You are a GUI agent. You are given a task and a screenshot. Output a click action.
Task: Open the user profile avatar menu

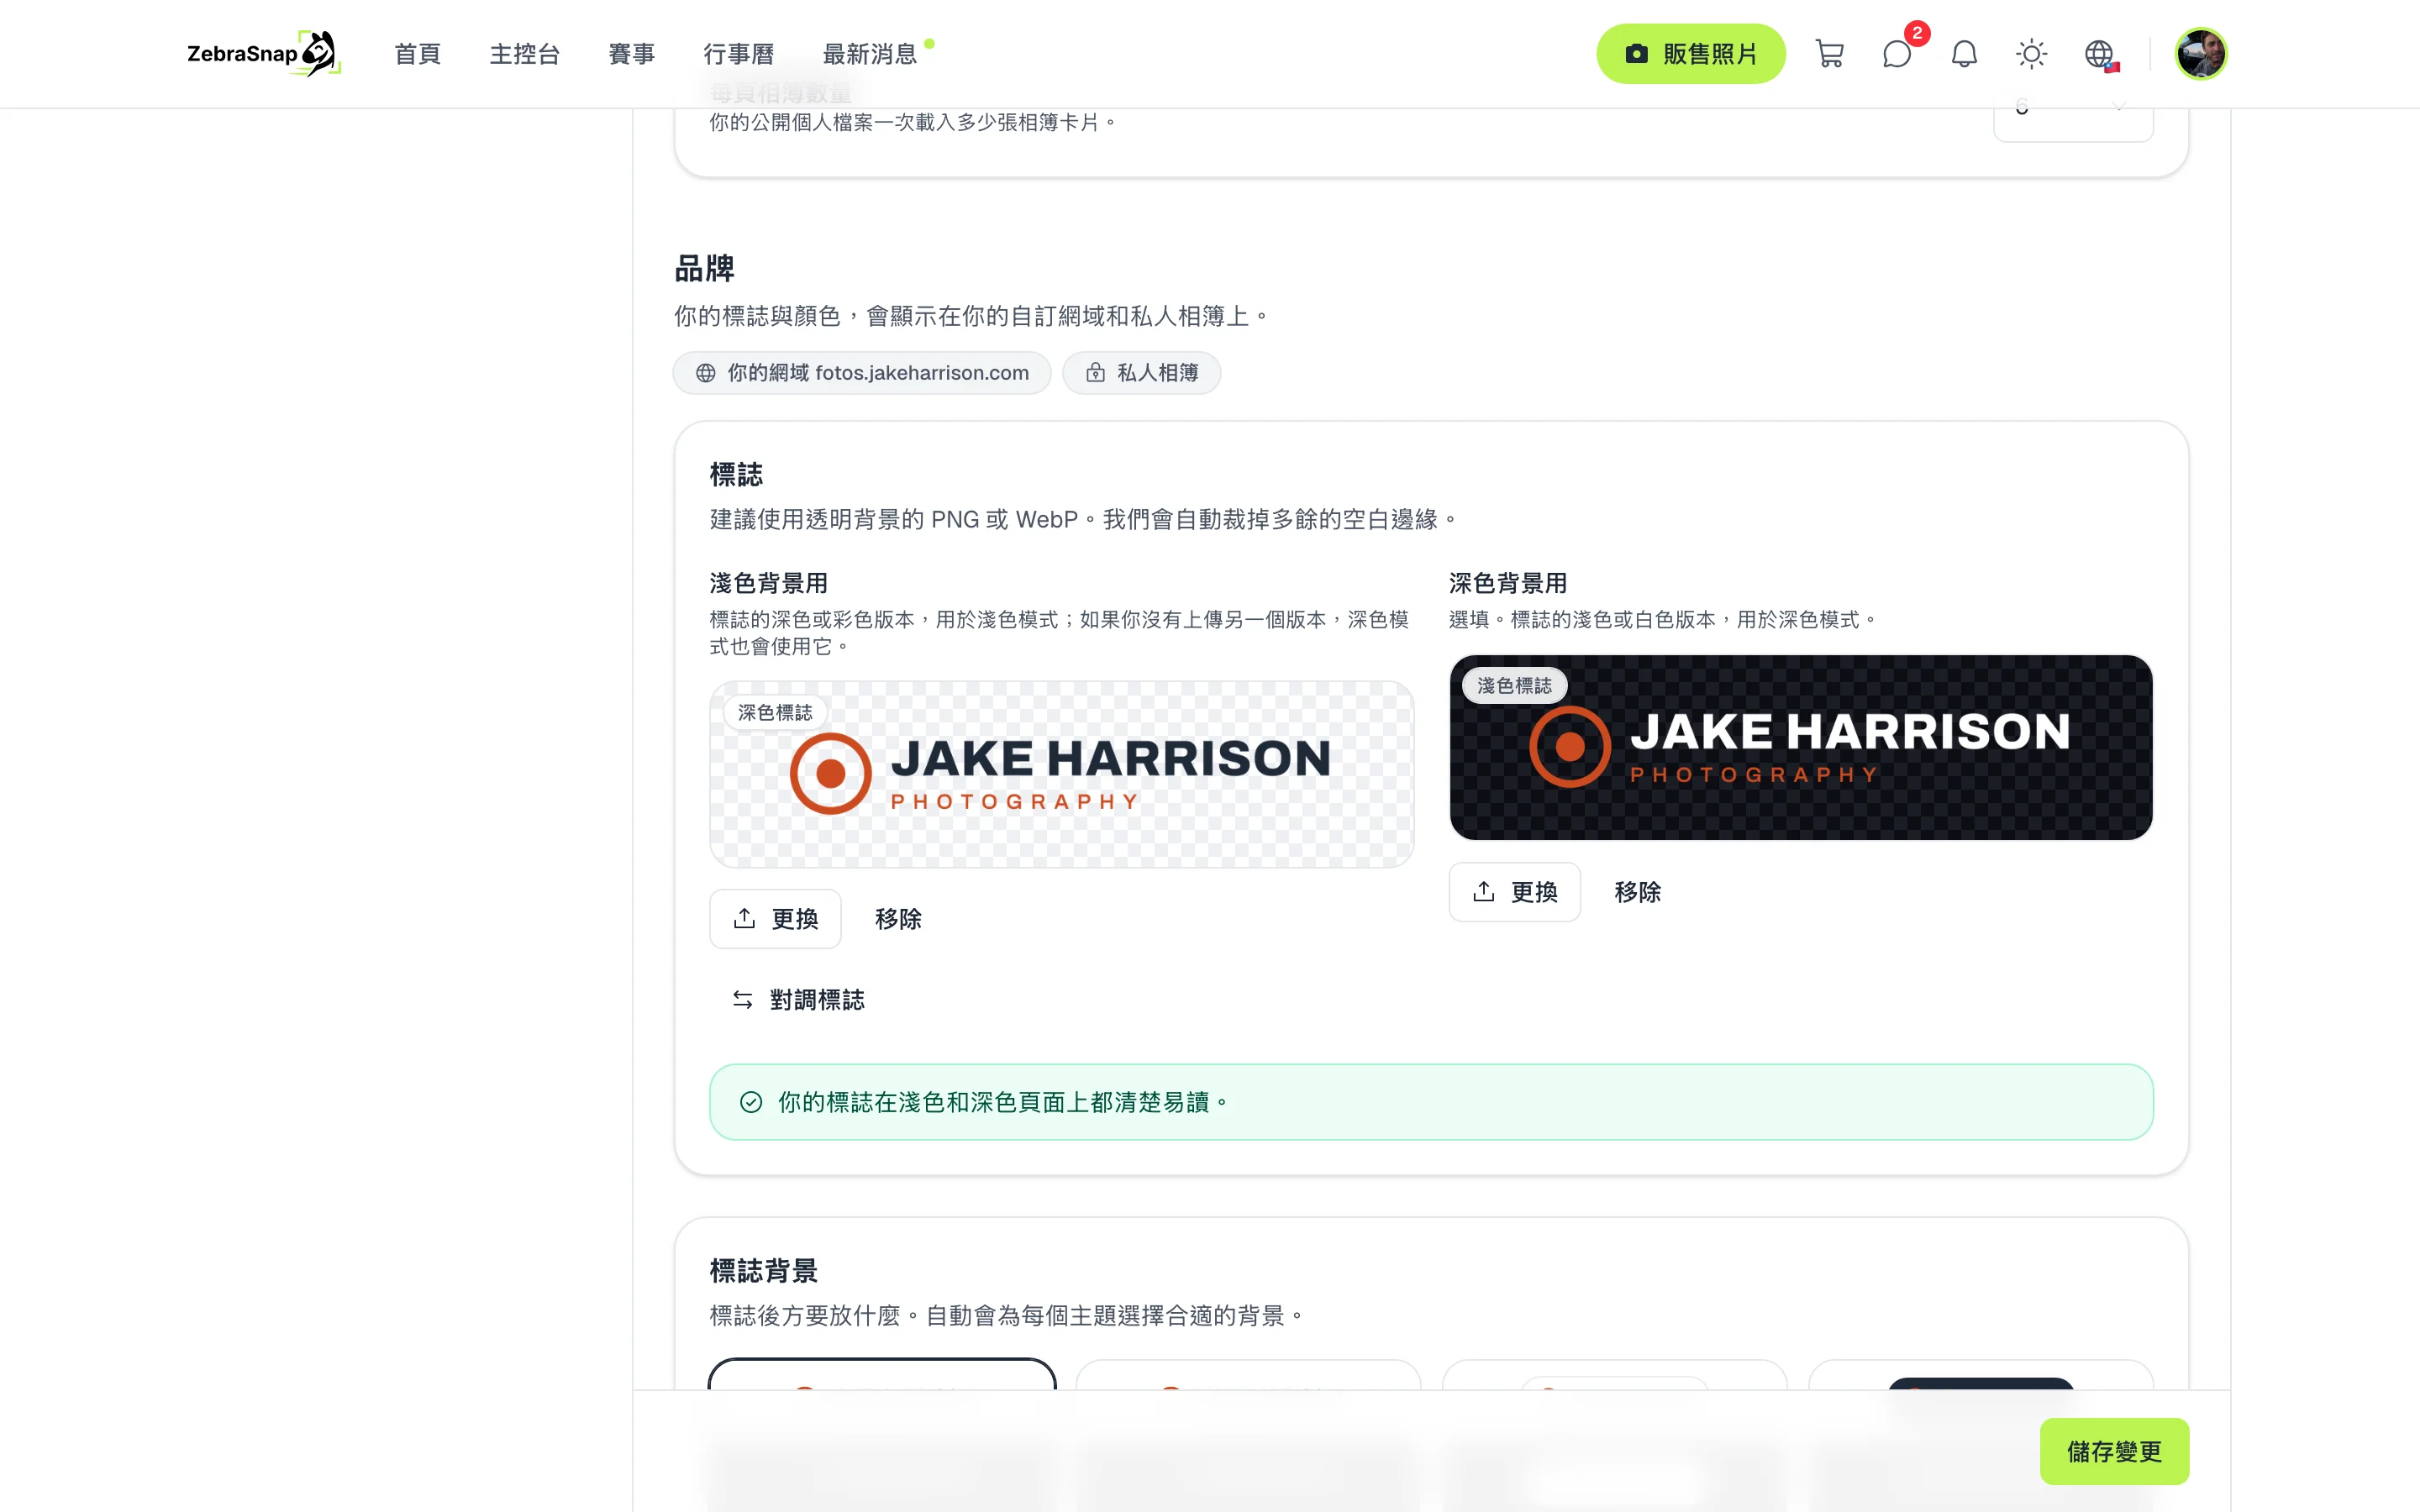click(x=2200, y=54)
